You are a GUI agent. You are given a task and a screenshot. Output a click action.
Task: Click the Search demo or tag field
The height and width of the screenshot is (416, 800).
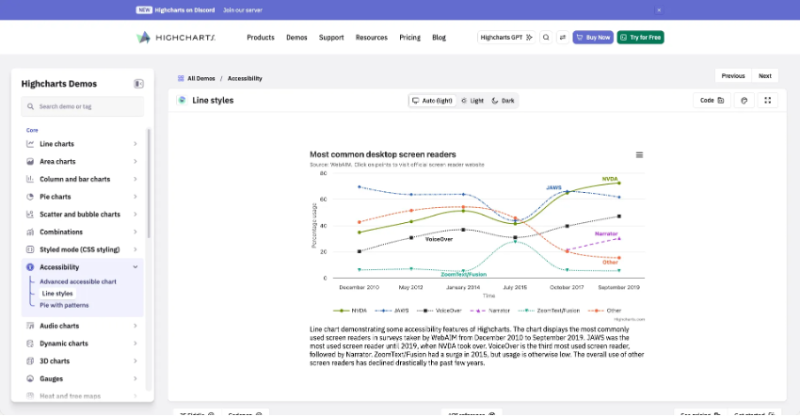point(85,106)
